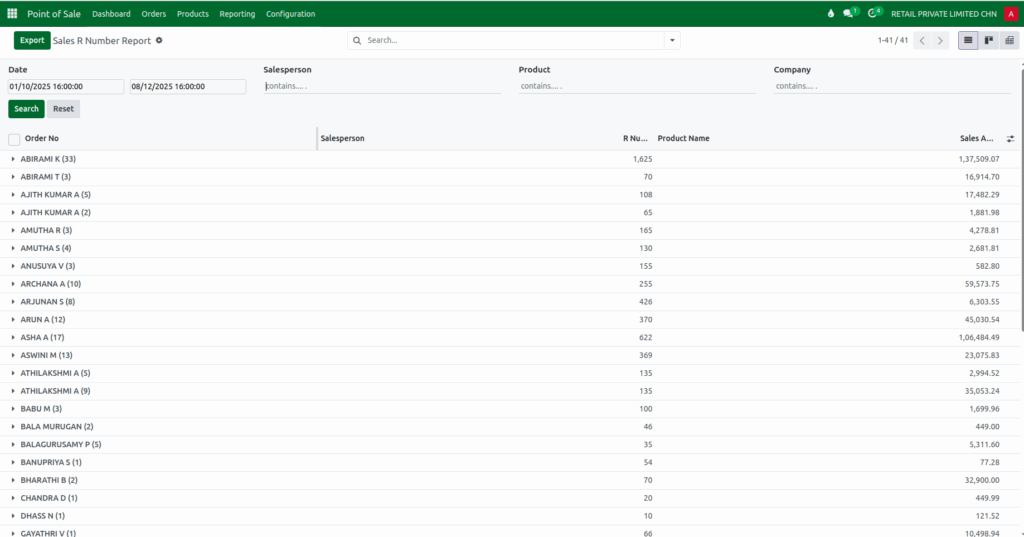The height and width of the screenshot is (537, 1024).
Task: Click the CHANDRA D (1) row
Action: click(x=509, y=498)
